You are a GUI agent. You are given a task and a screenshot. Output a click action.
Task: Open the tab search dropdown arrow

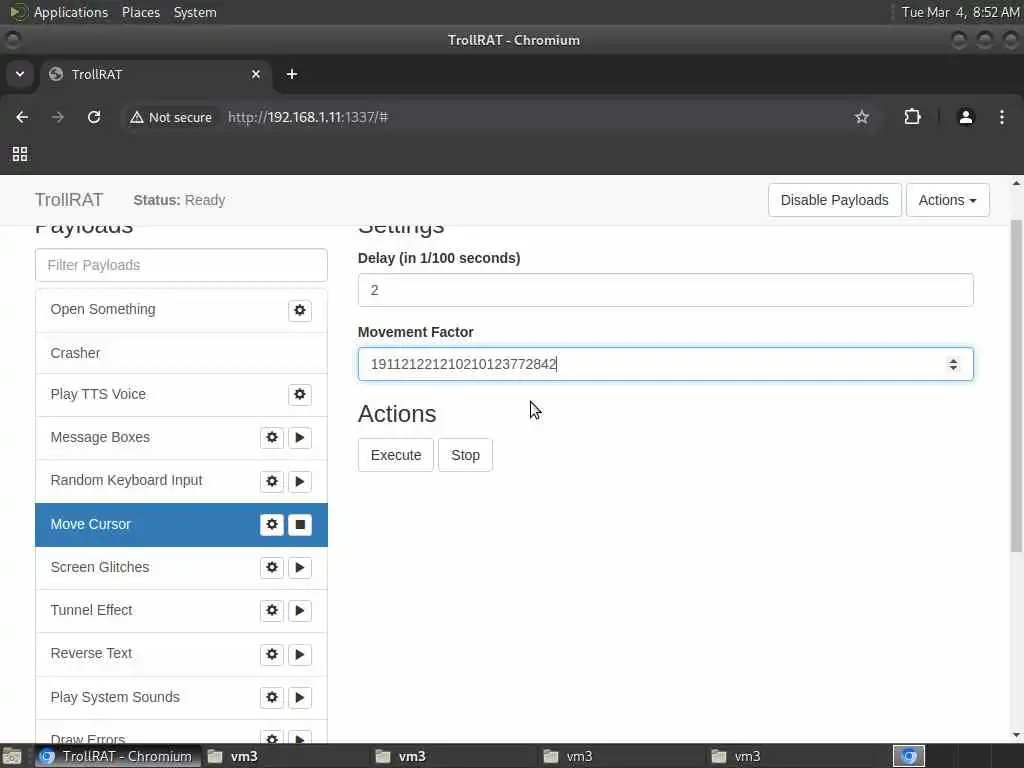20,74
